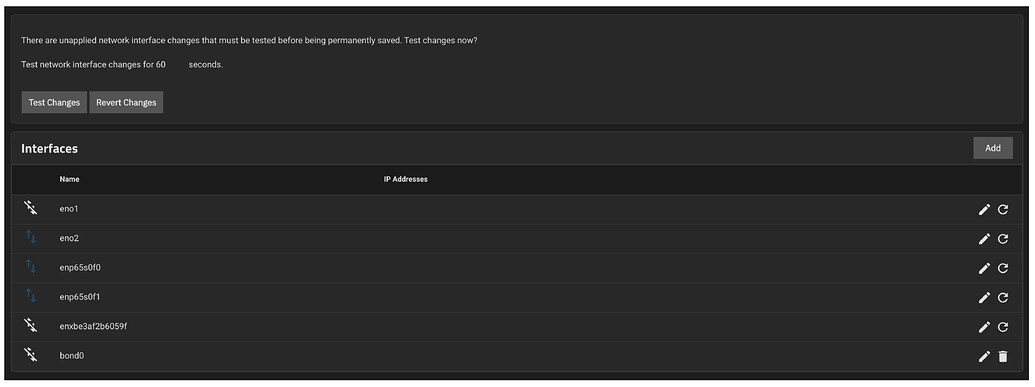The image size is (1035, 387).
Task: Edit the eno1 interface with pencil icon
Action: 984,210
